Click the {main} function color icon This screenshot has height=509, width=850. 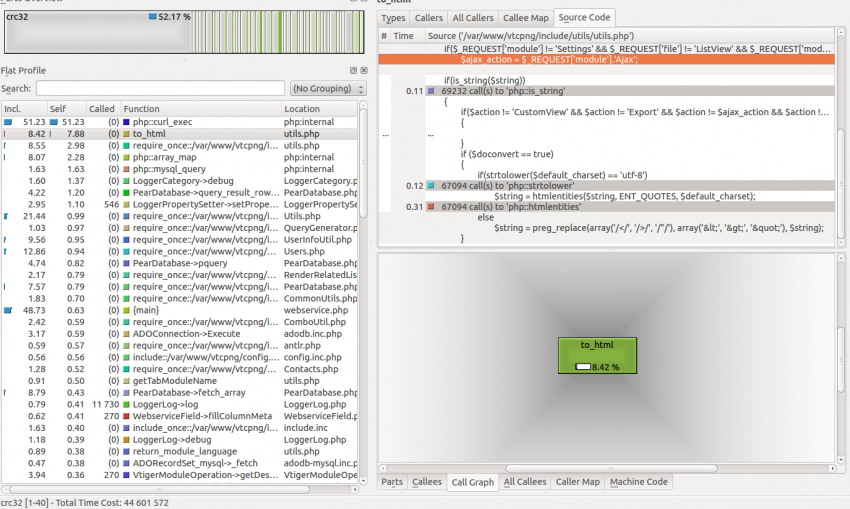click(126, 310)
